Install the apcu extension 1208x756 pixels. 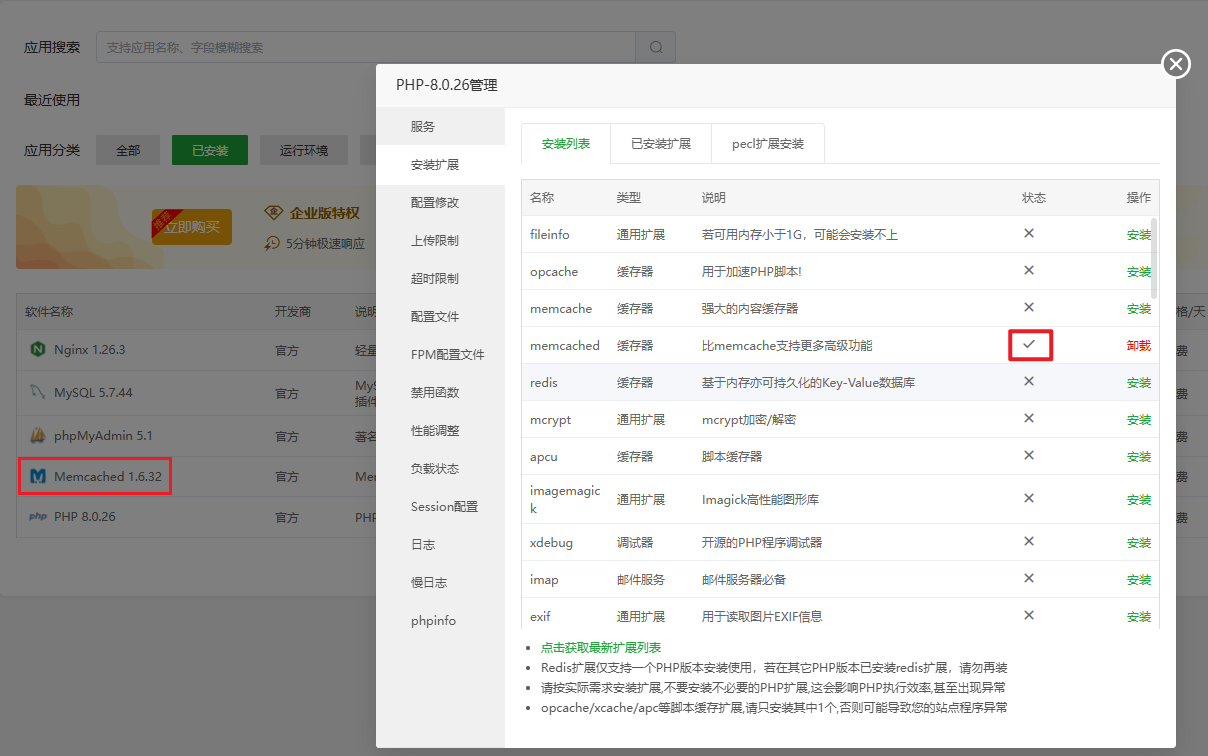coord(1139,457)
